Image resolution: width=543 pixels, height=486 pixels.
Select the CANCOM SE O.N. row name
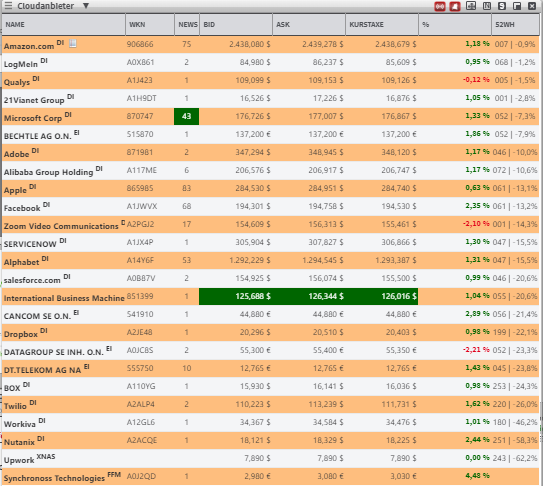tap(37, 316)
